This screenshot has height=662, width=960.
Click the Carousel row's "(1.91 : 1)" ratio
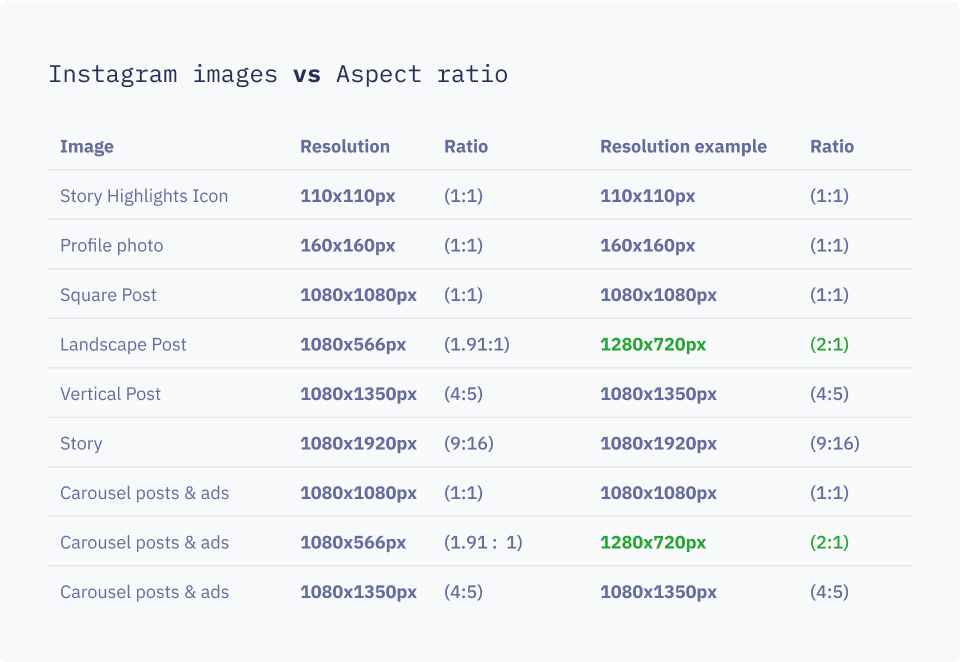pos(483,542)
